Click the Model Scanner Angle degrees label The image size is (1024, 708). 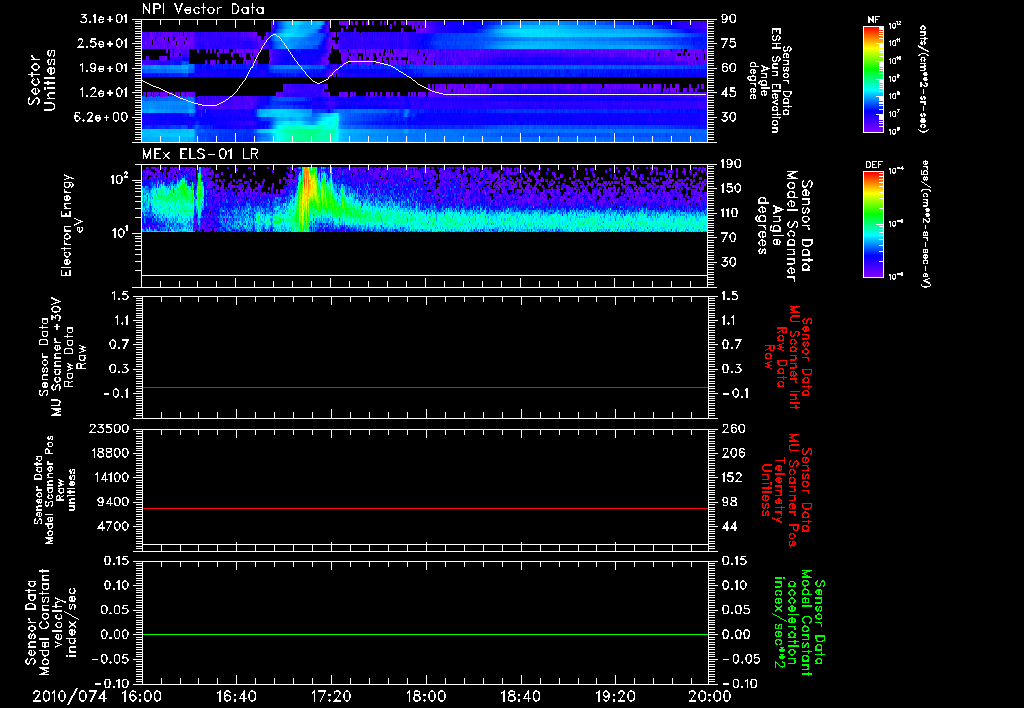pyautogui.click(x=784, y=226)
